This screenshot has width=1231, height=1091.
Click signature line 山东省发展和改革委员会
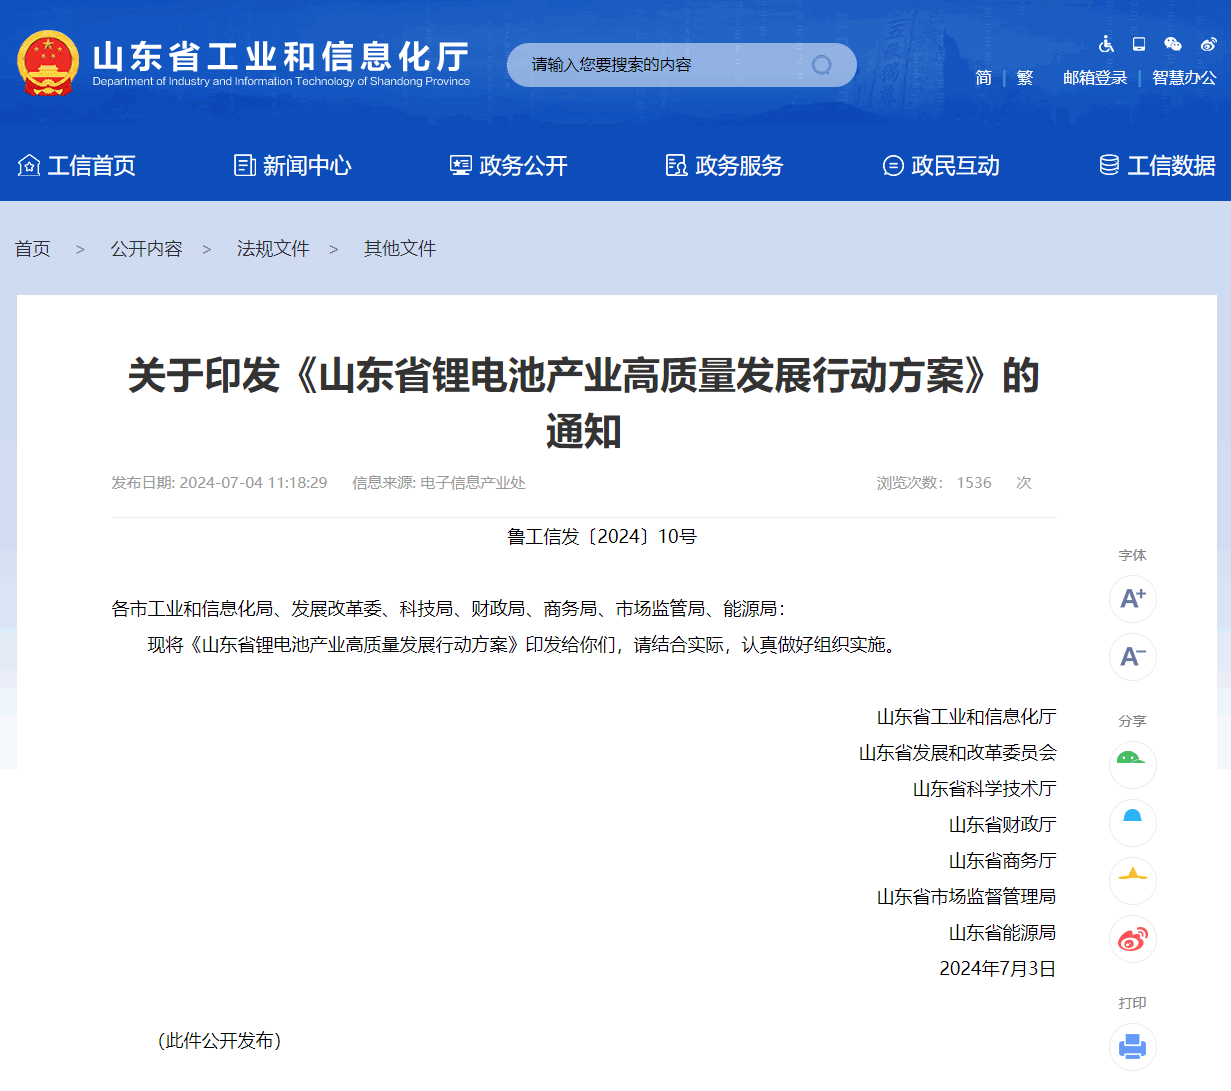958,753
